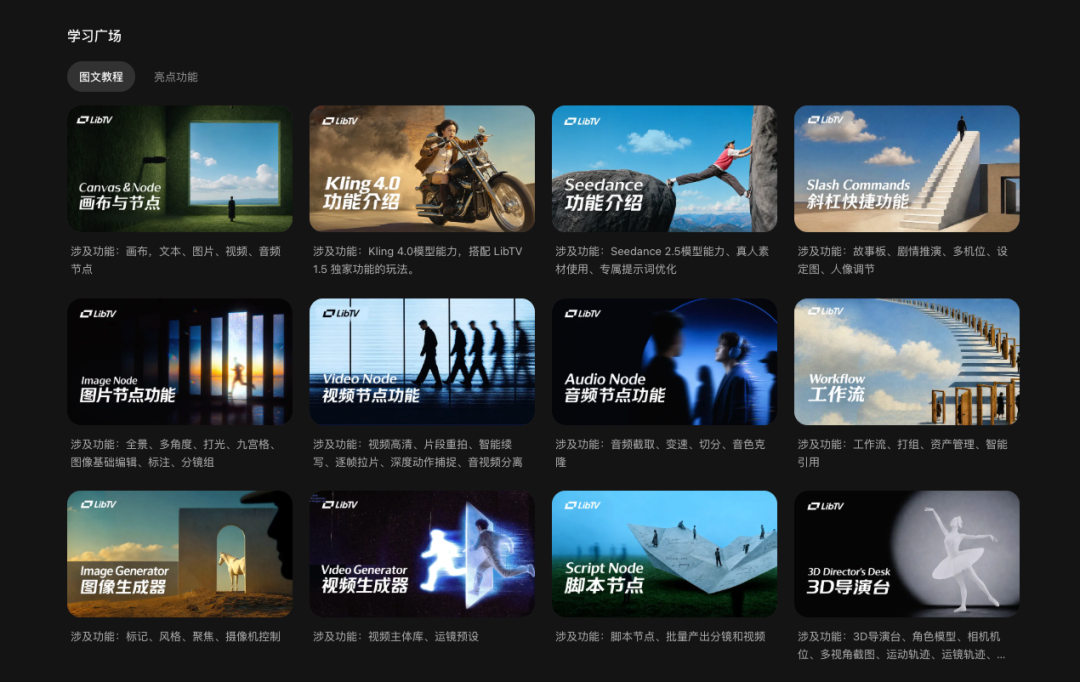Click the description starting 涉及功能：全景、多角度
Viewport: 1080px width, 682px height.
pyautogui.click(x=174, y=453)
